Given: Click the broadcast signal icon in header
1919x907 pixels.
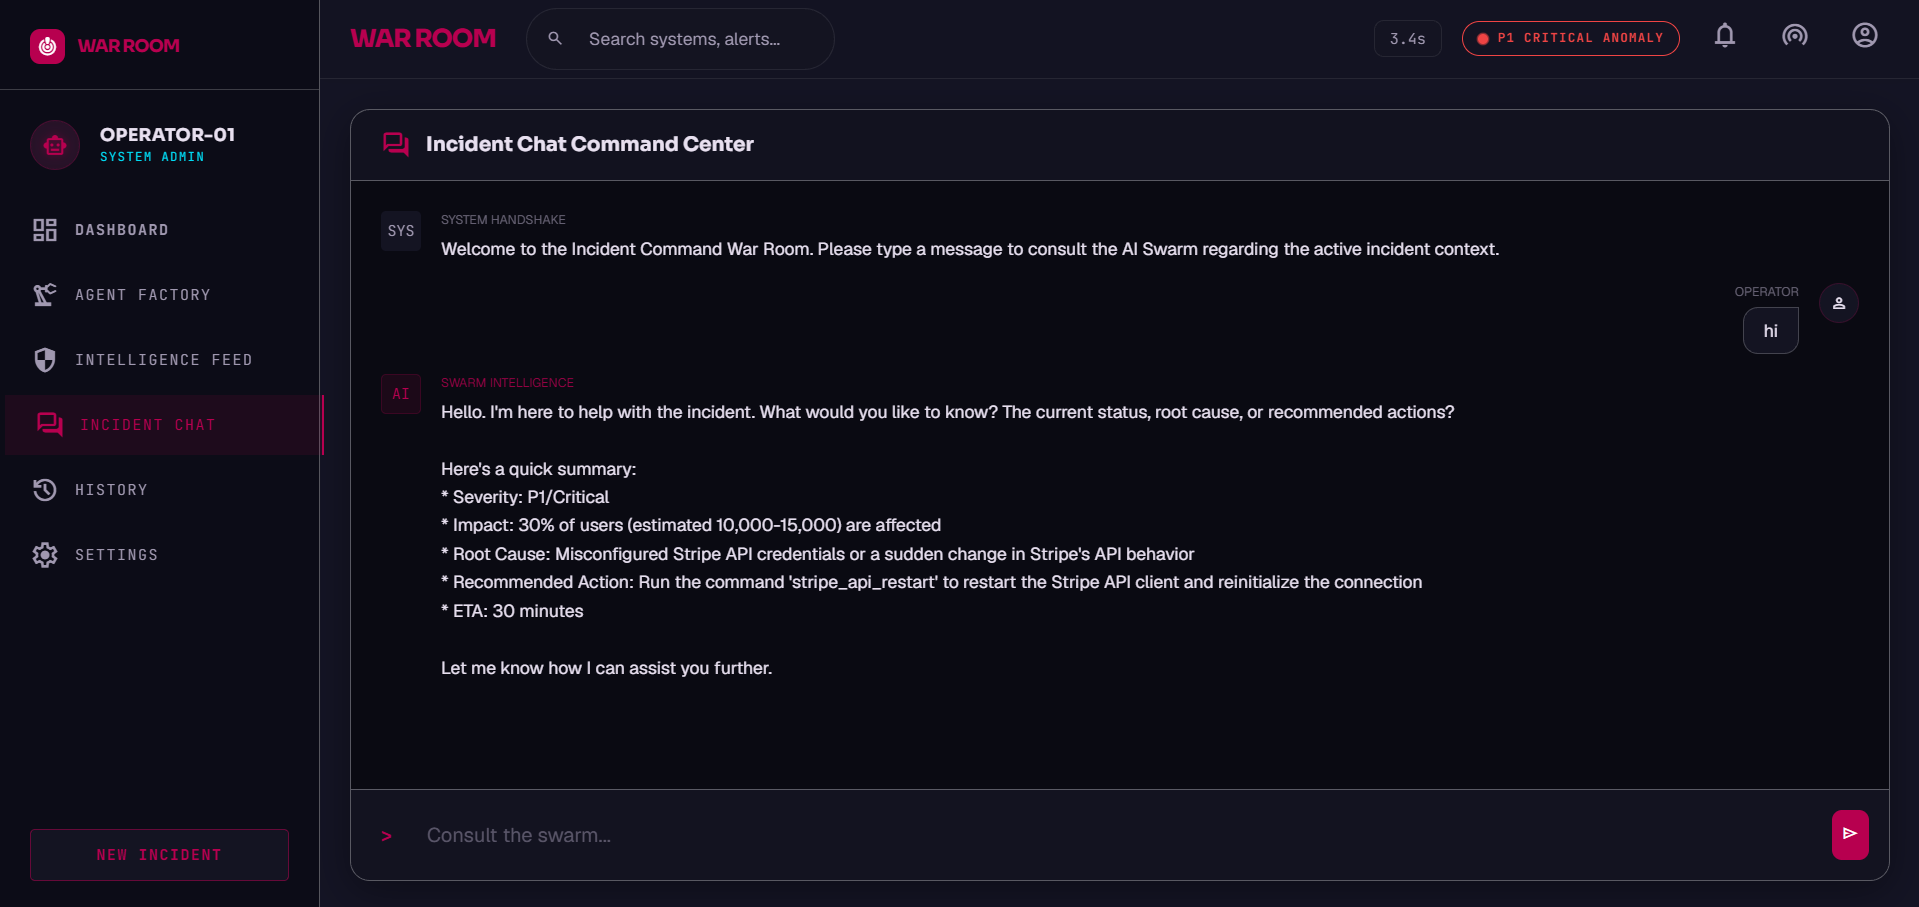Looking at the screenshot, I should click(x=1794, y=37).
